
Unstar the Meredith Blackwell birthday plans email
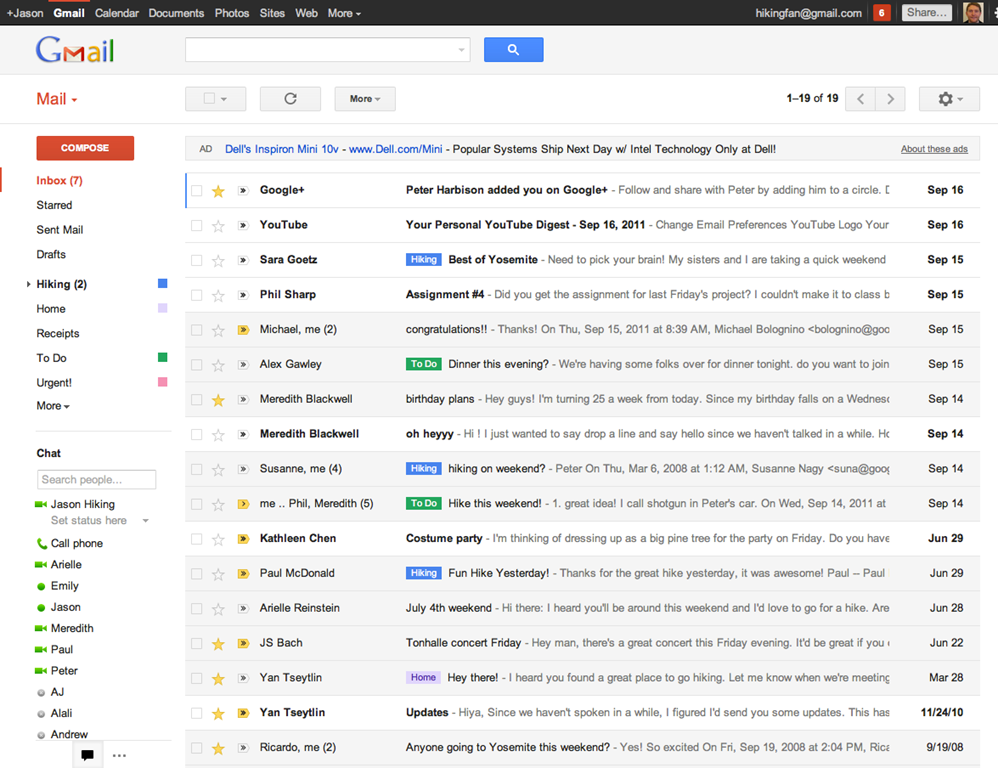point(218,400)
